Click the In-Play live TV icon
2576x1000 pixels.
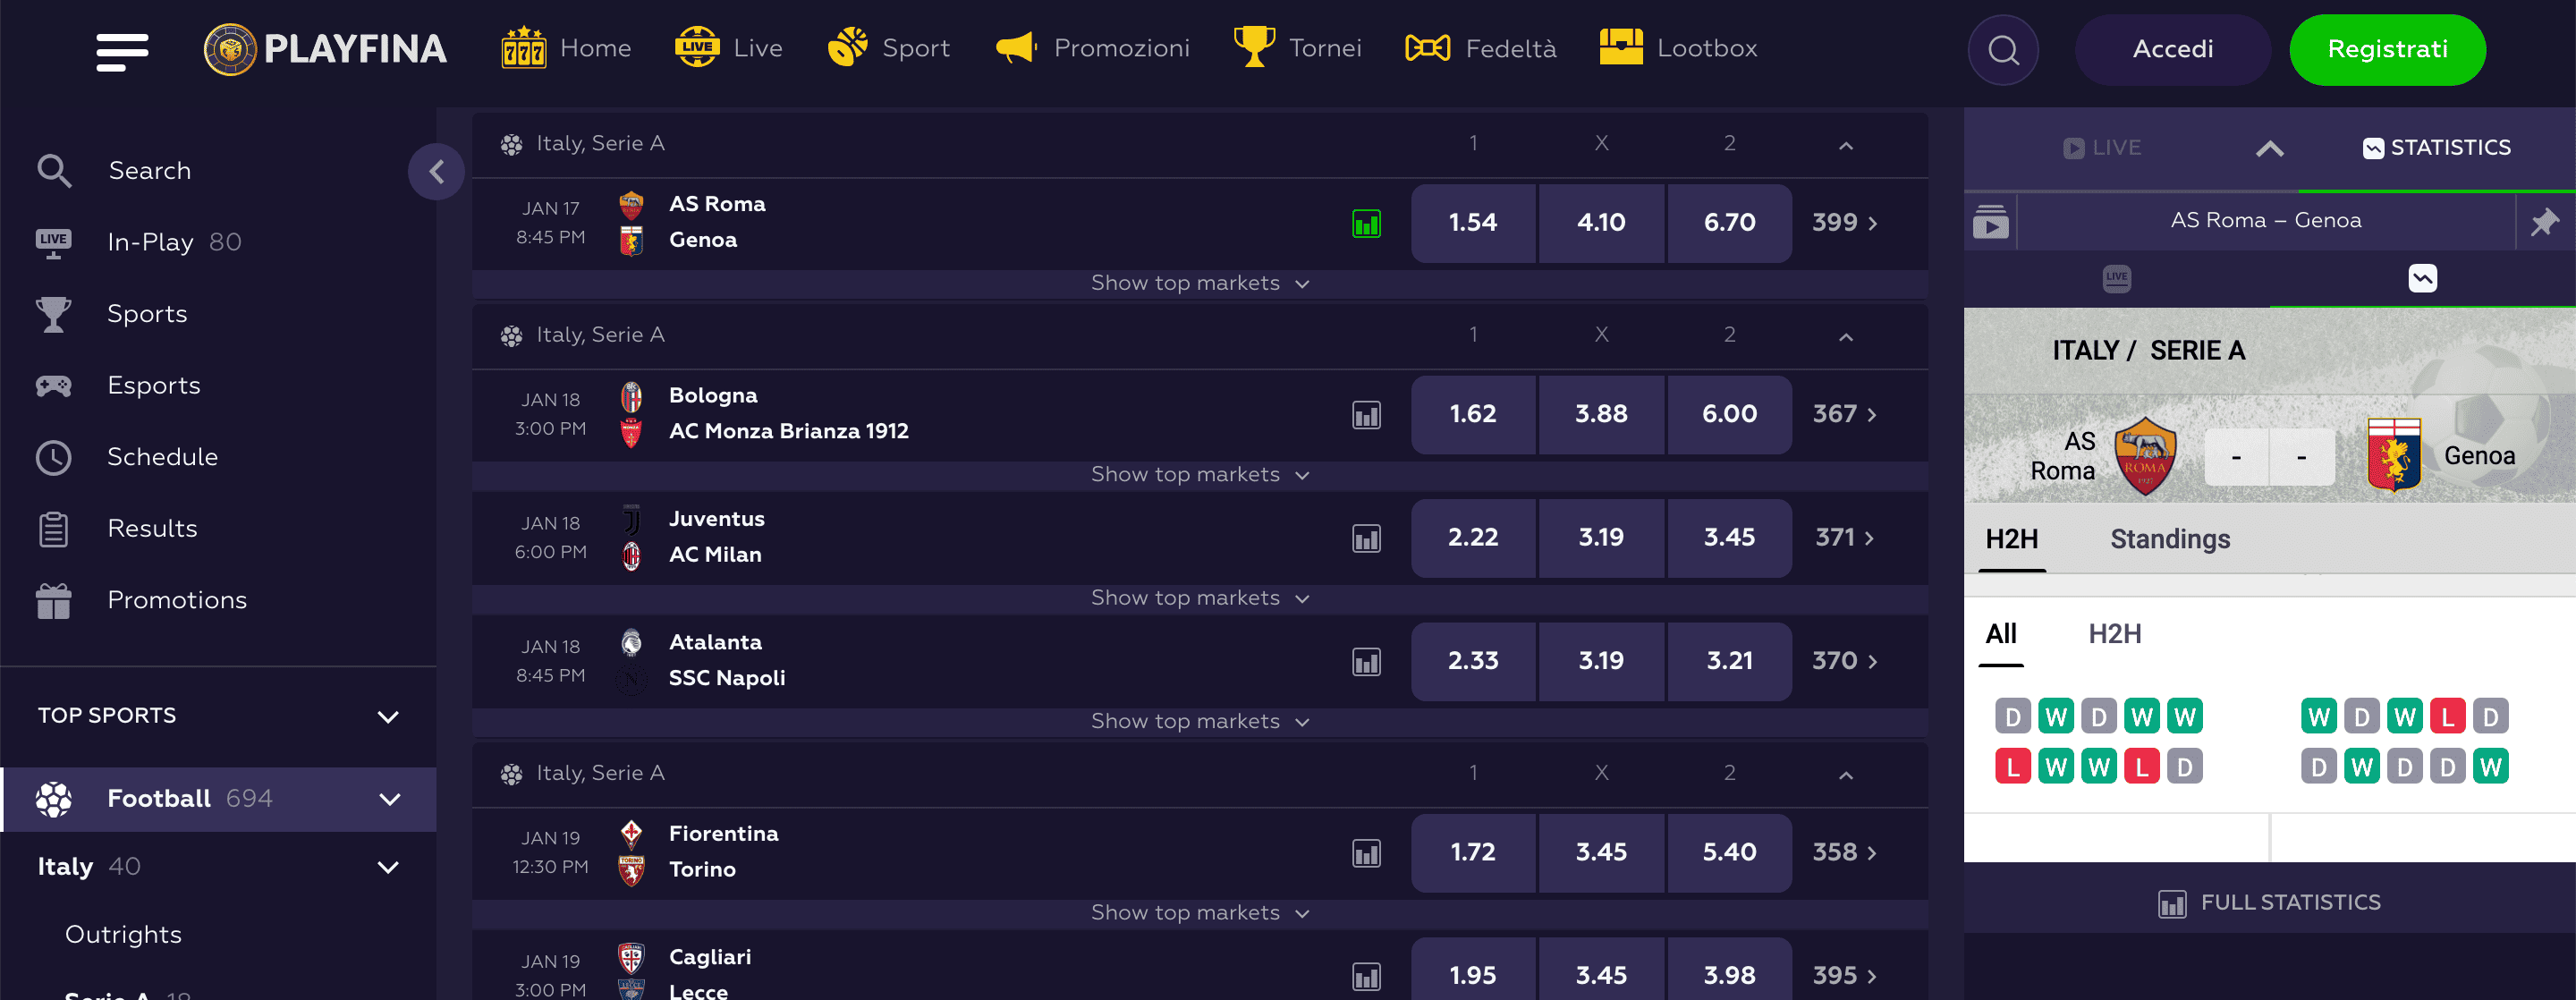coord(55,241)
